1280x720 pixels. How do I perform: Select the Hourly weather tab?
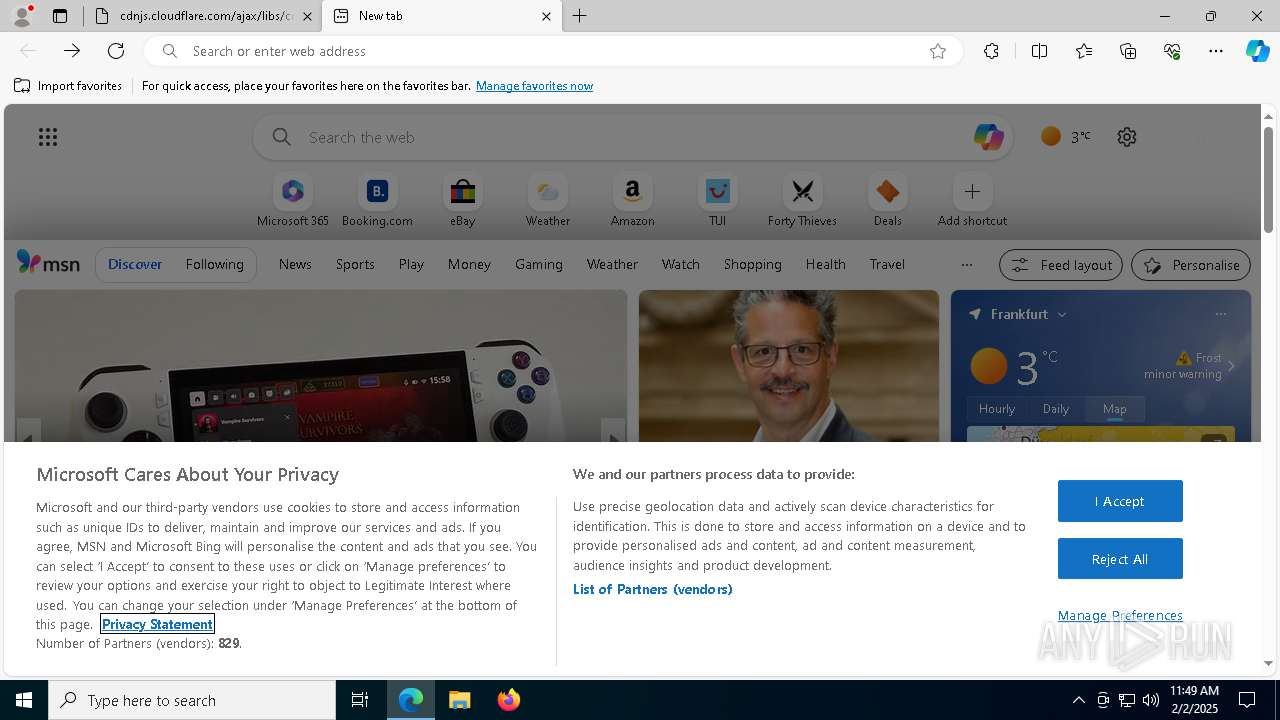coord(997,408)
